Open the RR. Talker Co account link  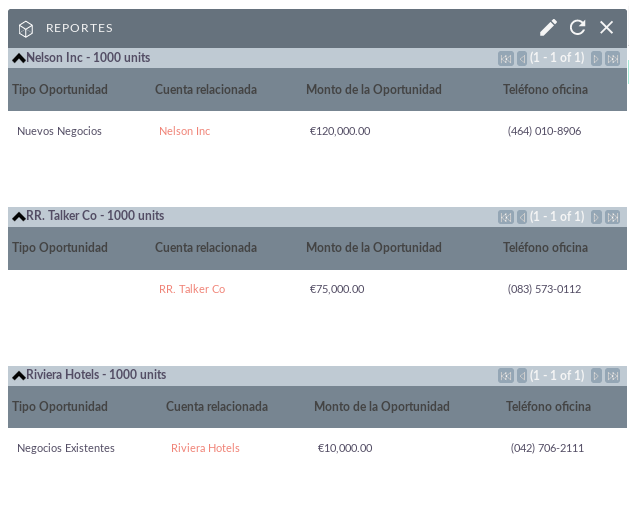click(192, 289)
